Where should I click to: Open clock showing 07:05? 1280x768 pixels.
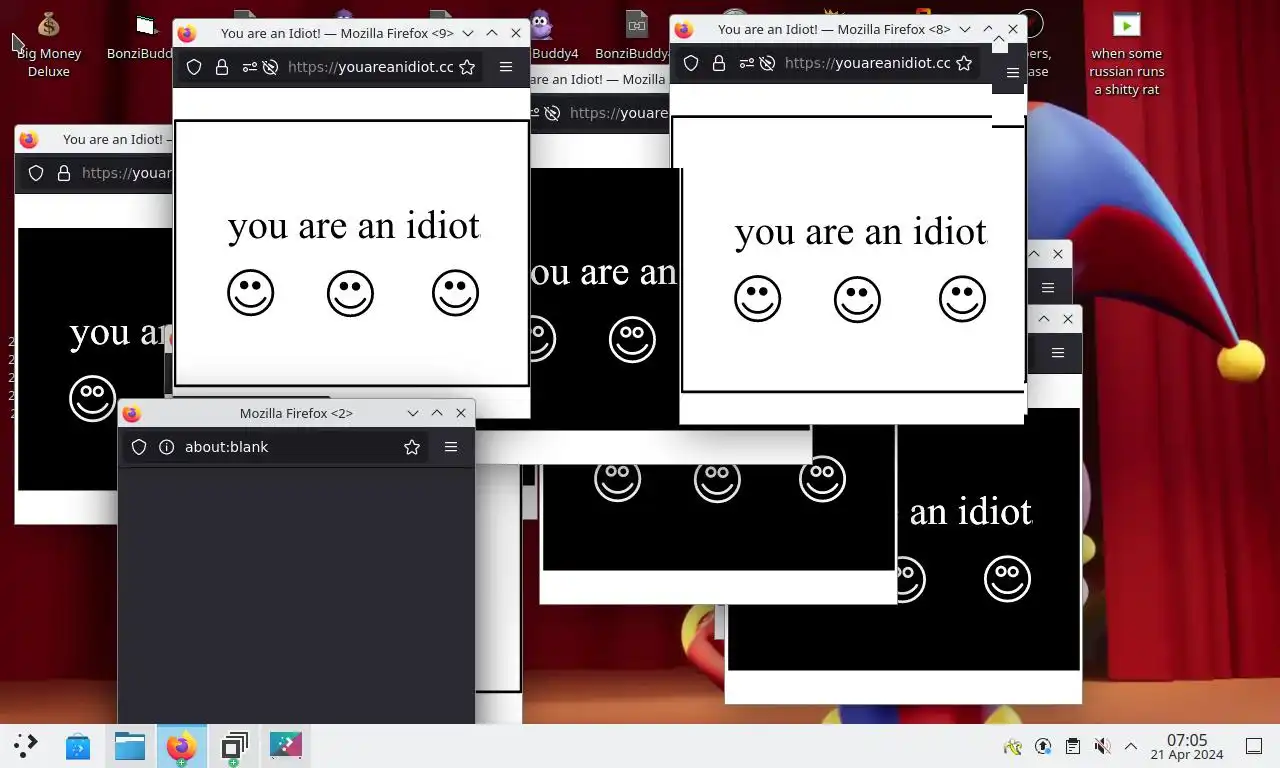(x=1187, y=746)
